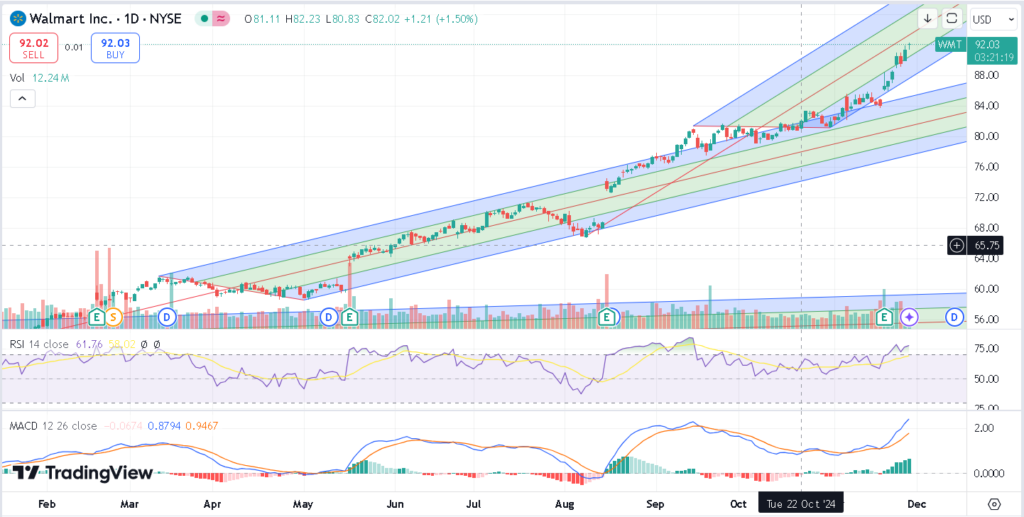Click the 65.75 crosshair price label

984,245
